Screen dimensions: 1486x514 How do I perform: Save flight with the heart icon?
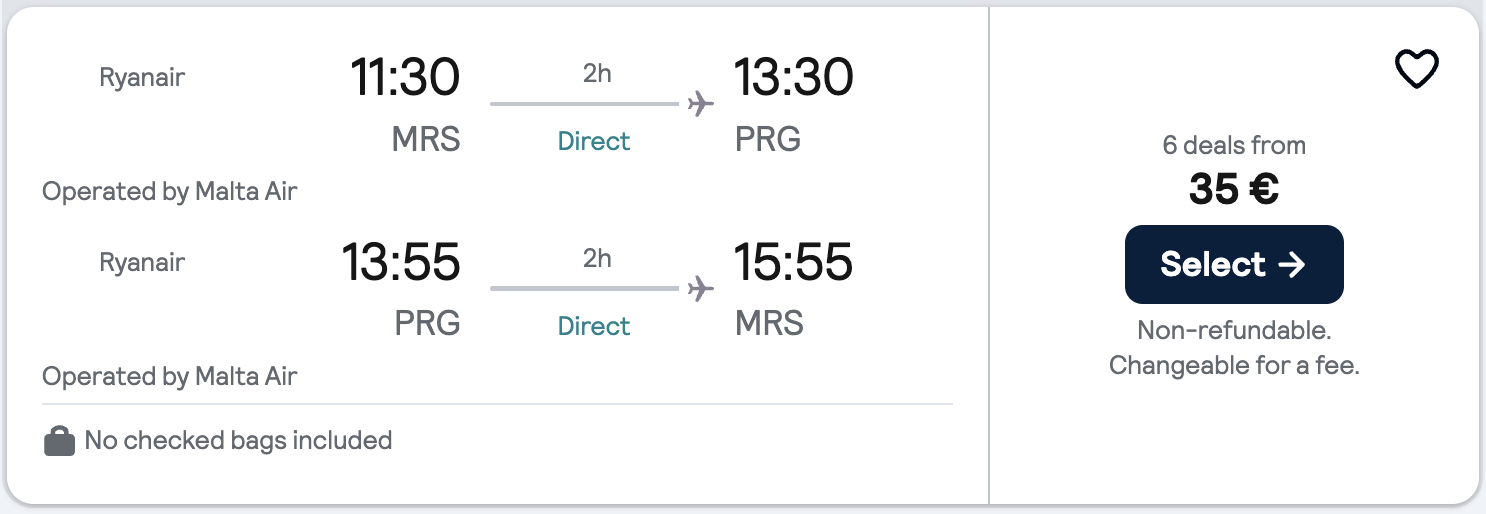click(1416, 70)
